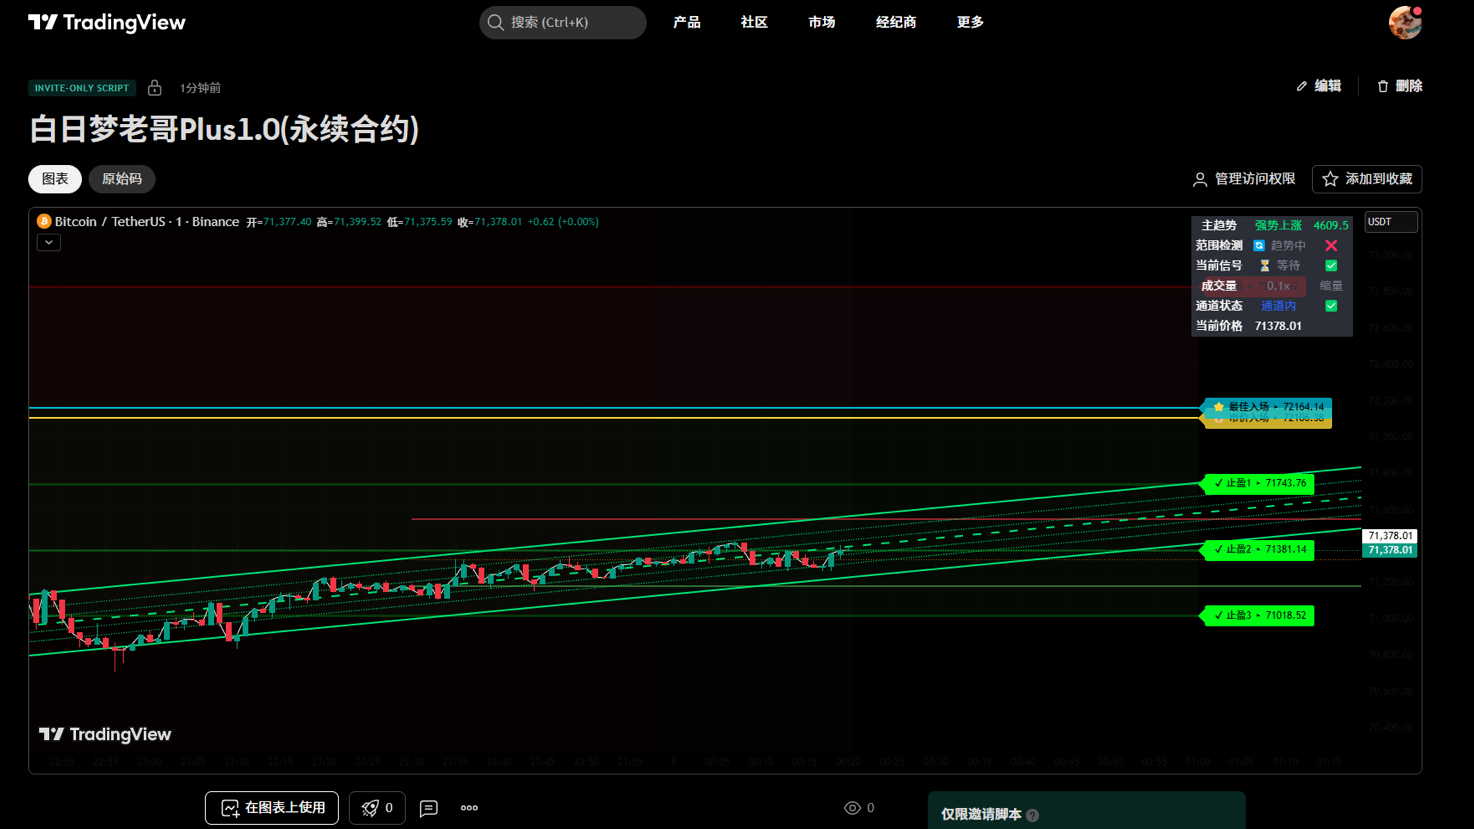Click the 止盈3 71018.52 label
Image resolution: width=1474 pixels, height=829 pixels.
pyautogui.click(x=1258, y=615)
